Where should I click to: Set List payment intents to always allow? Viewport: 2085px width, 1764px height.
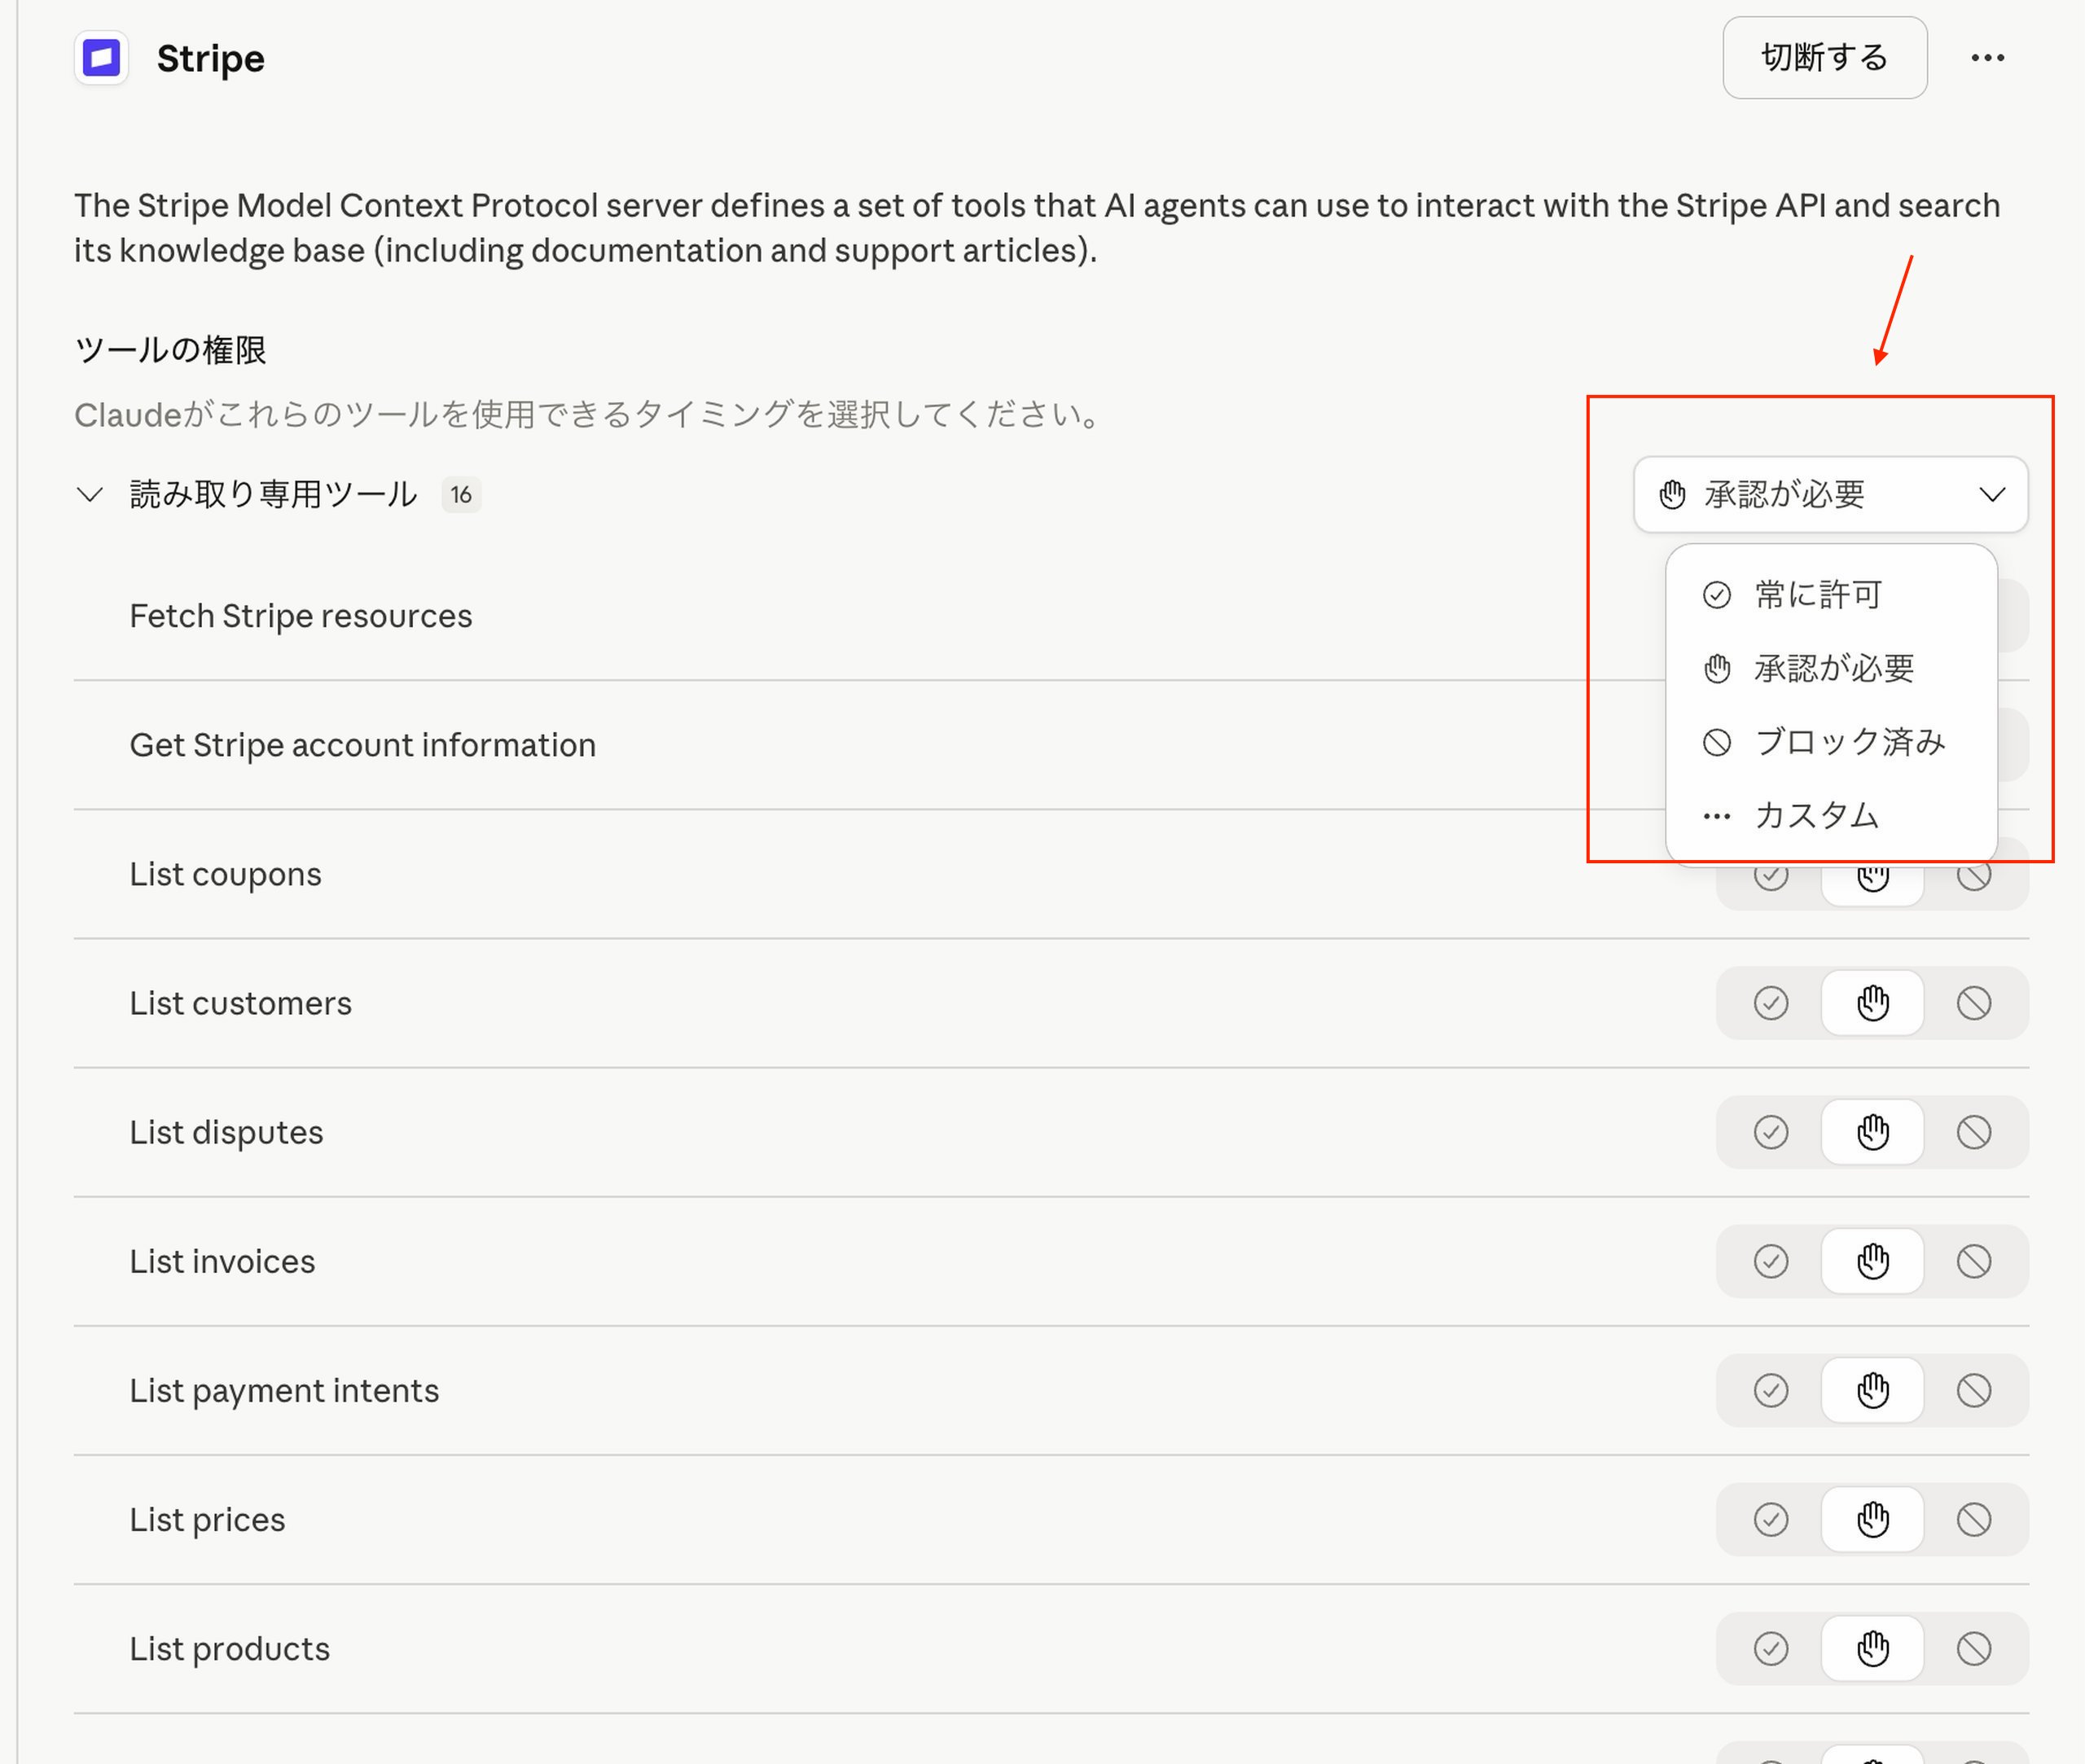pos(1770,1390)
